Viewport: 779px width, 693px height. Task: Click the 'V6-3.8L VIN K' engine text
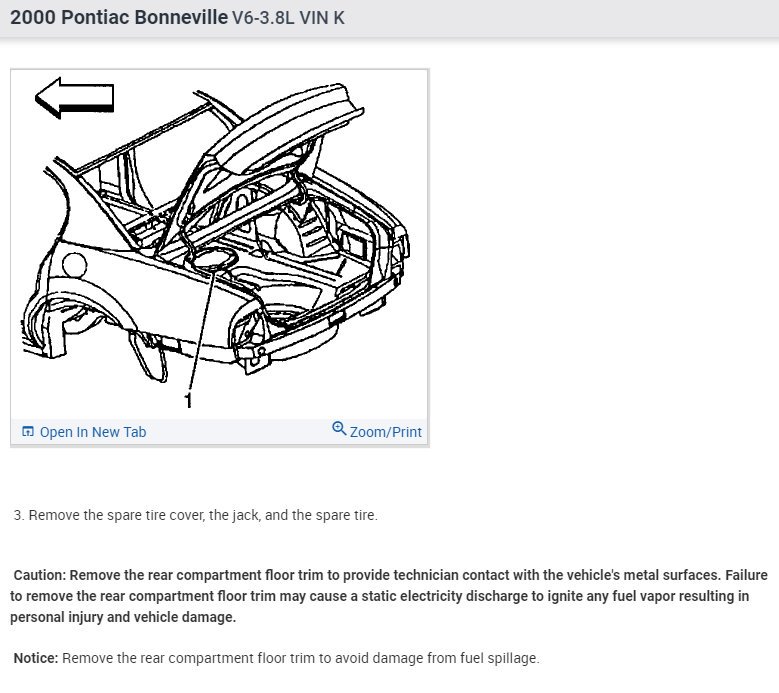tap(288, 18)
